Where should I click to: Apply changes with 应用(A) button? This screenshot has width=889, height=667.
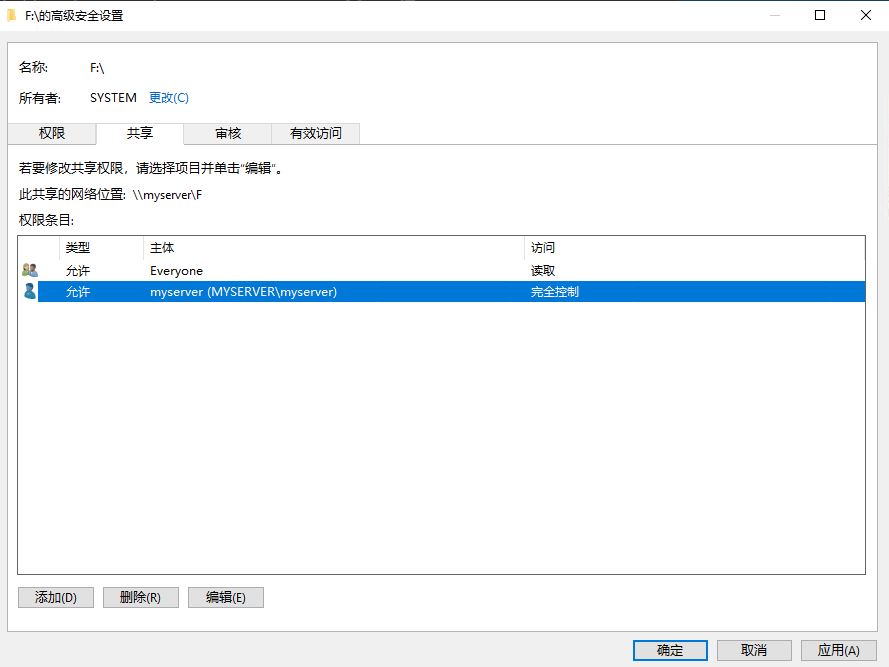pyautogui.click(x=838, y=650)
